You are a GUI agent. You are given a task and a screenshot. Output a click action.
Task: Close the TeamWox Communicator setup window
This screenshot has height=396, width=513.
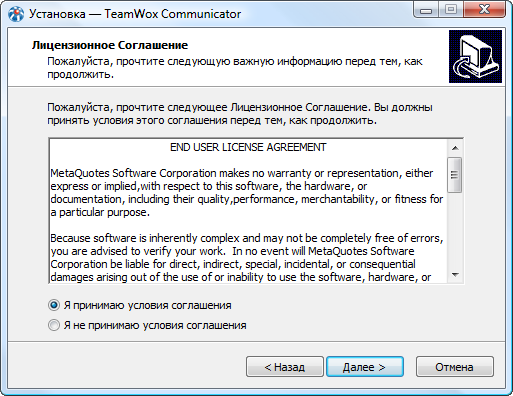484,10
